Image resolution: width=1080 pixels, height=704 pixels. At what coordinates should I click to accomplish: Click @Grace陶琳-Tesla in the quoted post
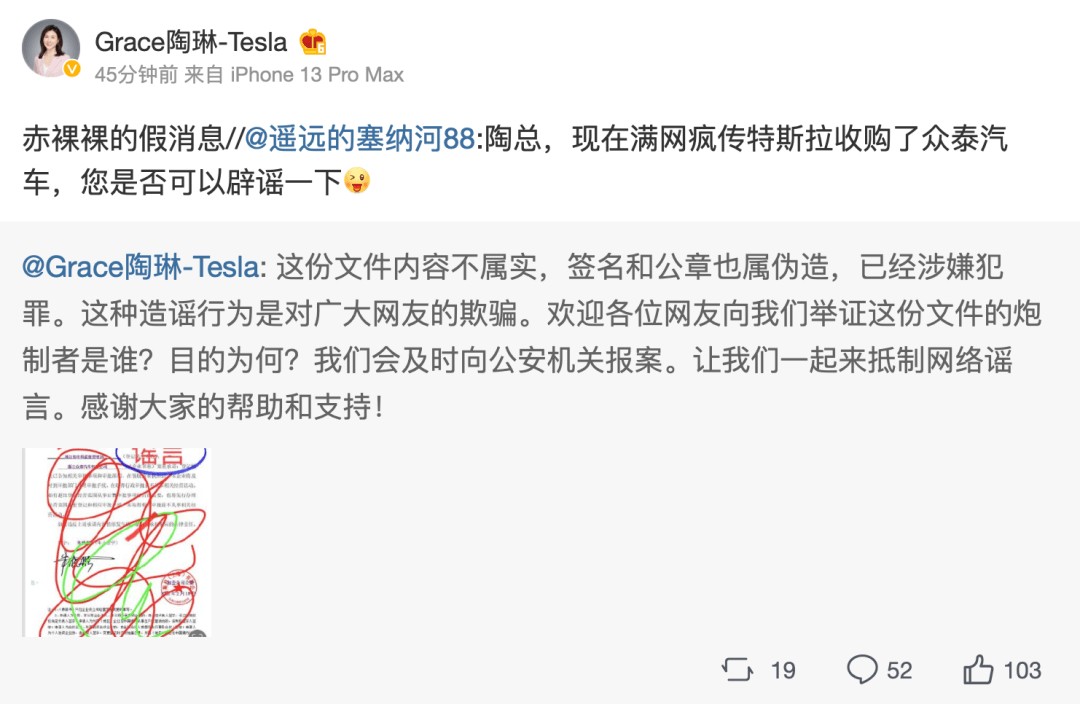click(x=140, y=268)
